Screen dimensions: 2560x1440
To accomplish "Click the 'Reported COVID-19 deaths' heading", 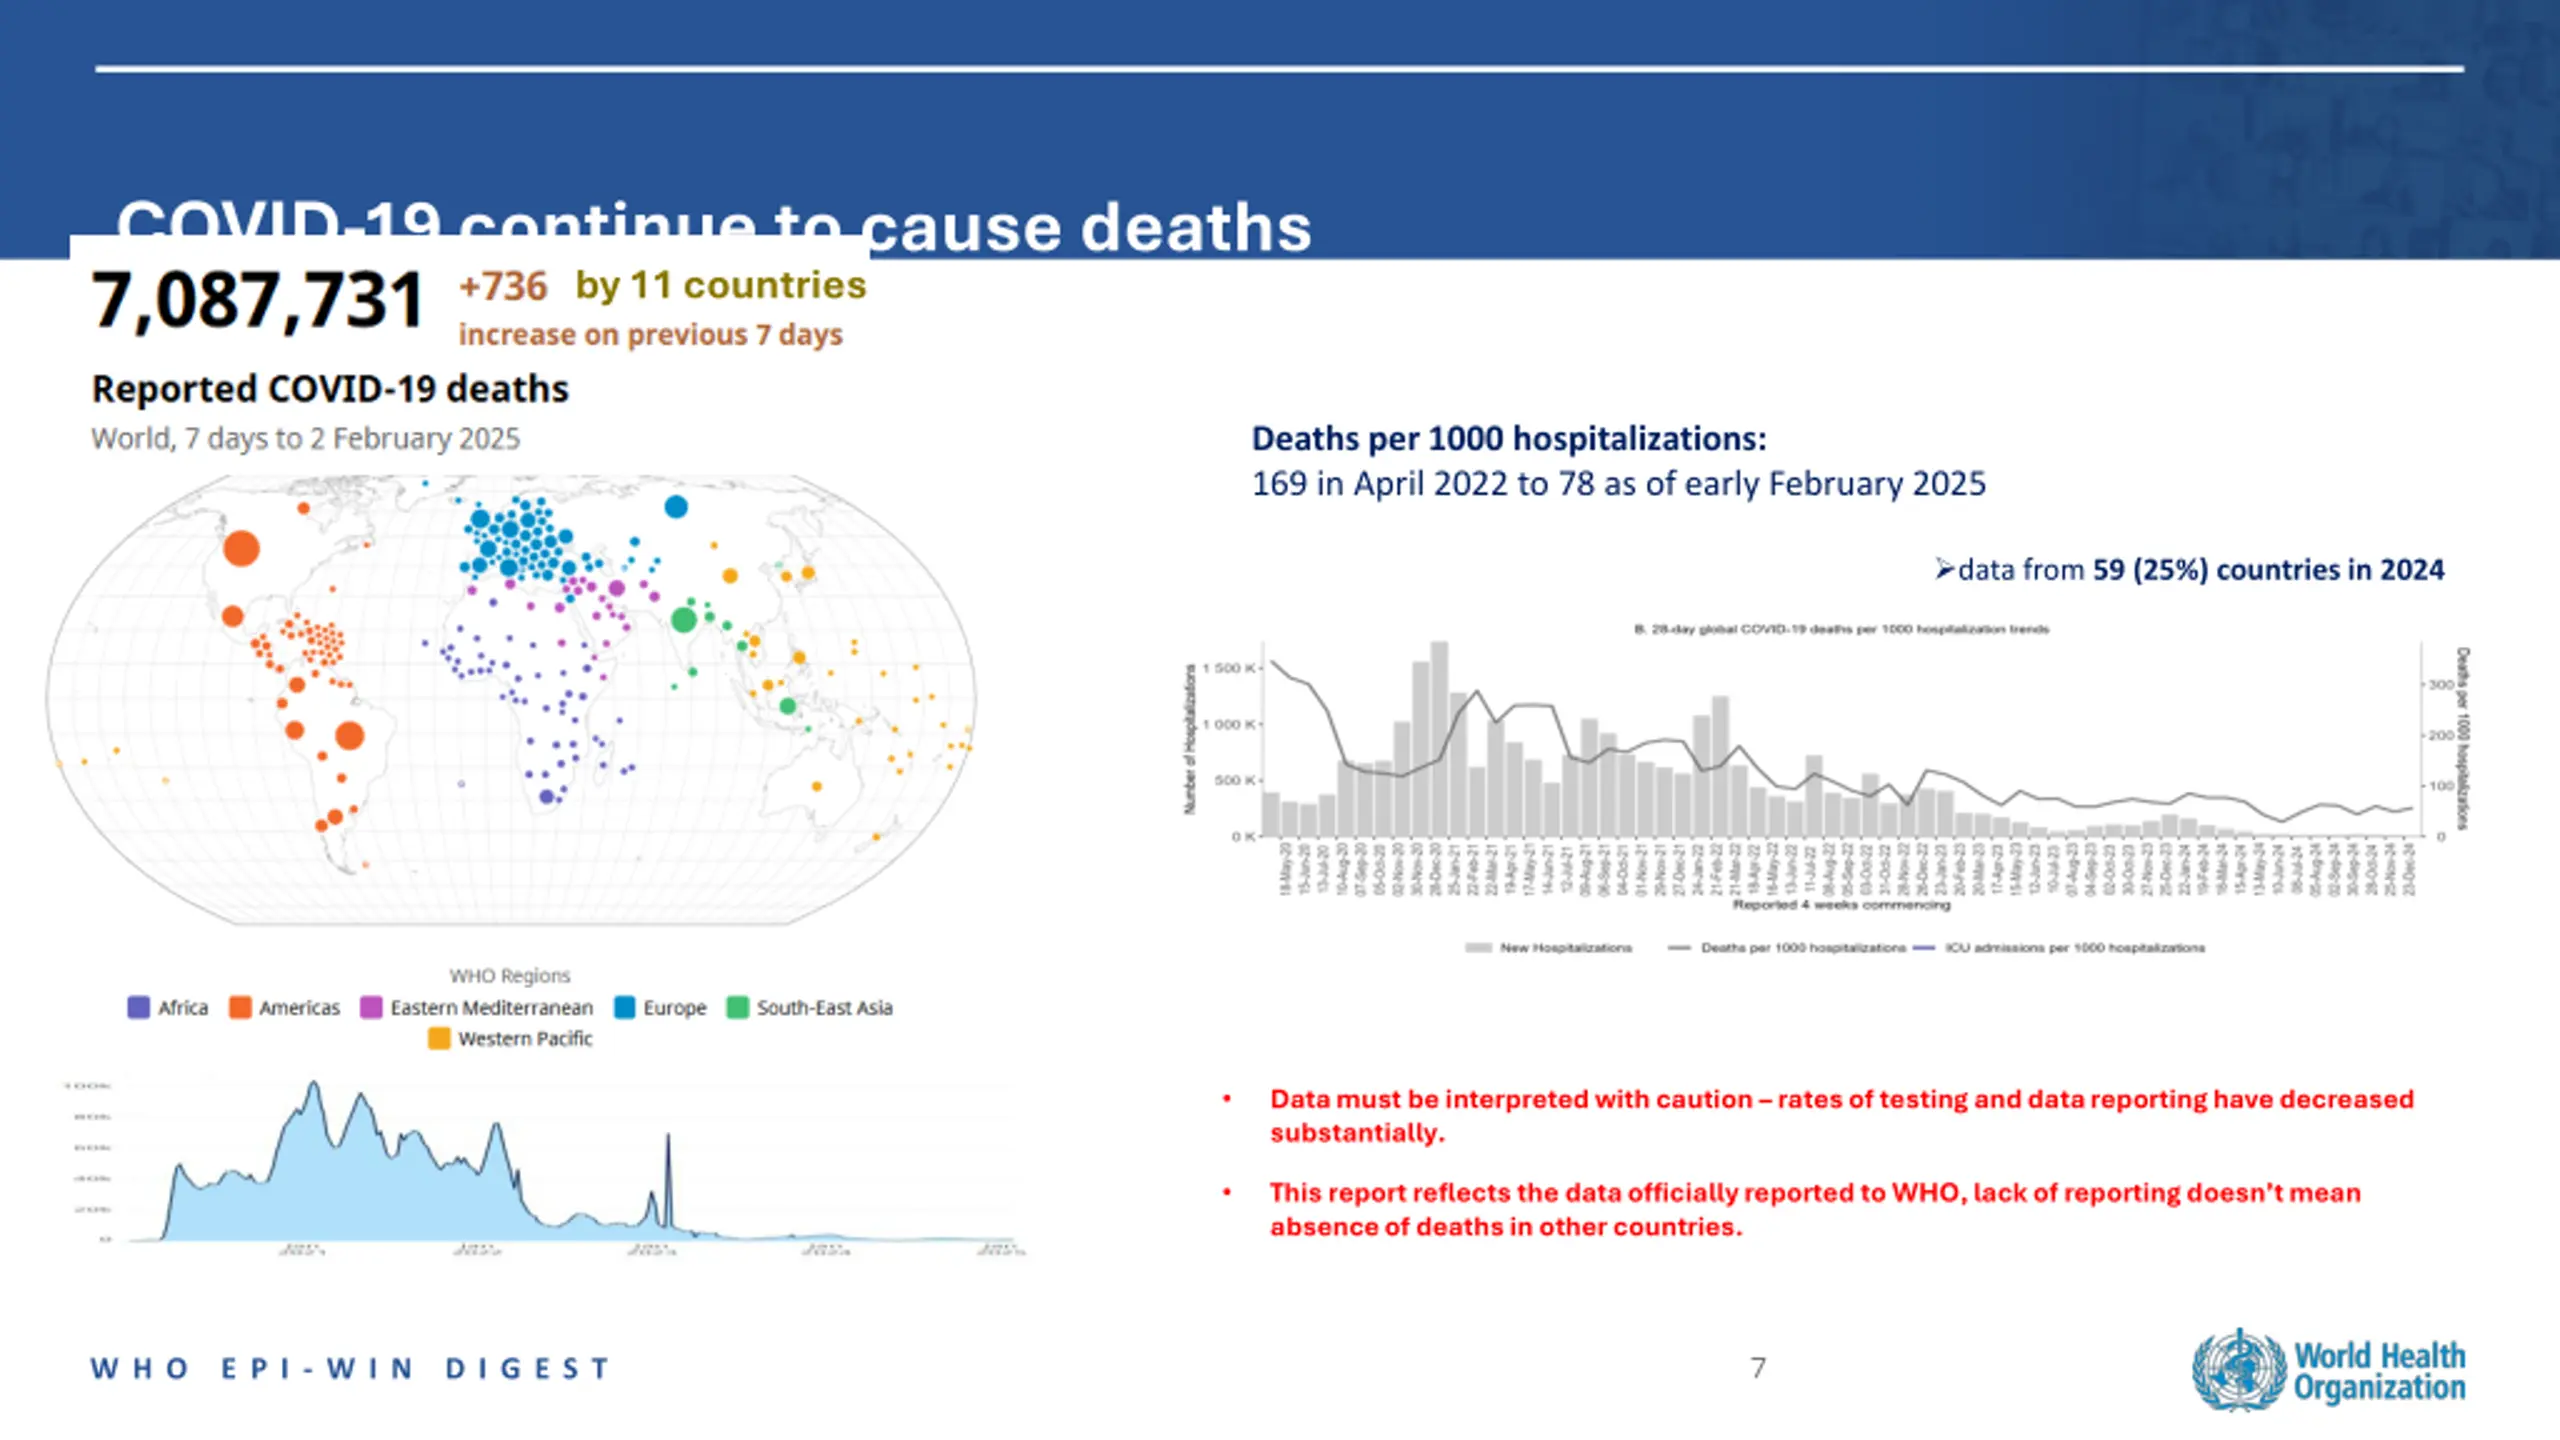I will click(x=330, y=389).
